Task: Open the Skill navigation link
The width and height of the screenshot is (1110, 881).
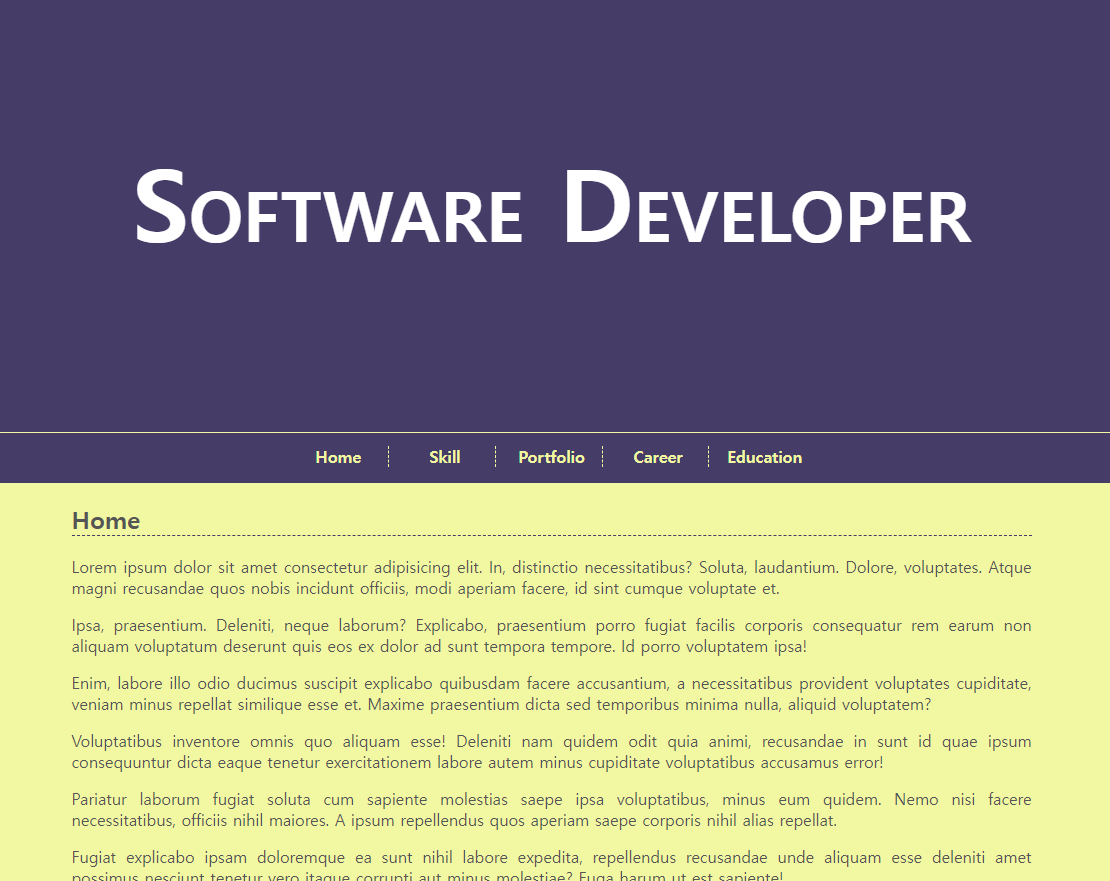Action: coord(444,457)
